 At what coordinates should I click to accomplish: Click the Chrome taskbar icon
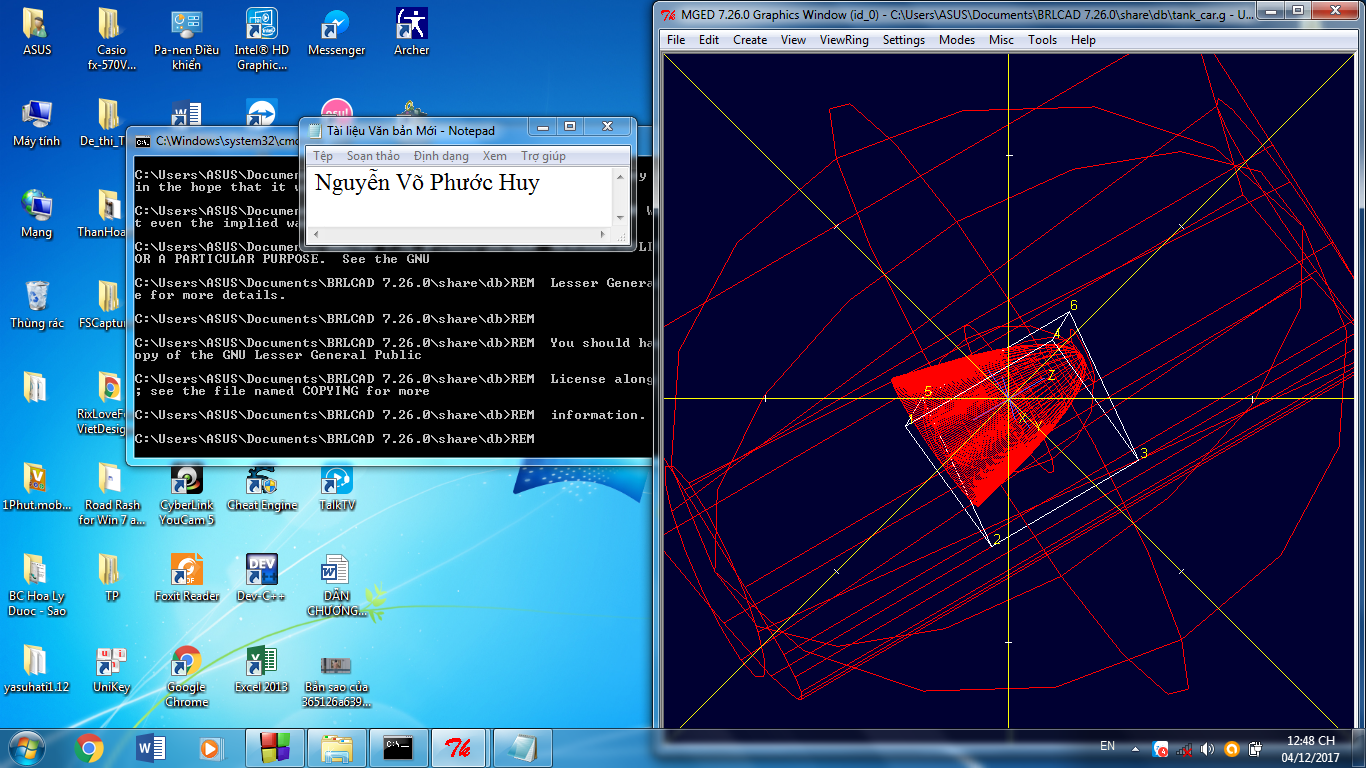tap(89, 748)
